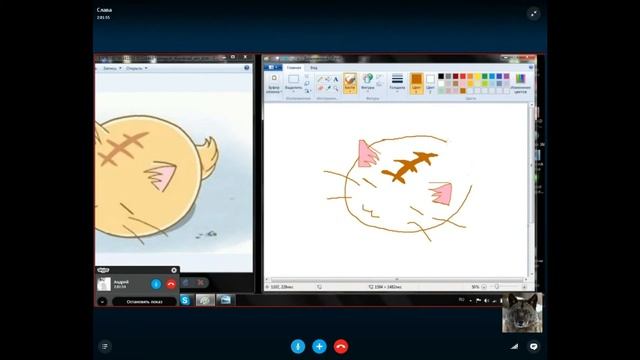Close the mini Skype call panel
Screen dimensions: 640x360
coord(174,270)
